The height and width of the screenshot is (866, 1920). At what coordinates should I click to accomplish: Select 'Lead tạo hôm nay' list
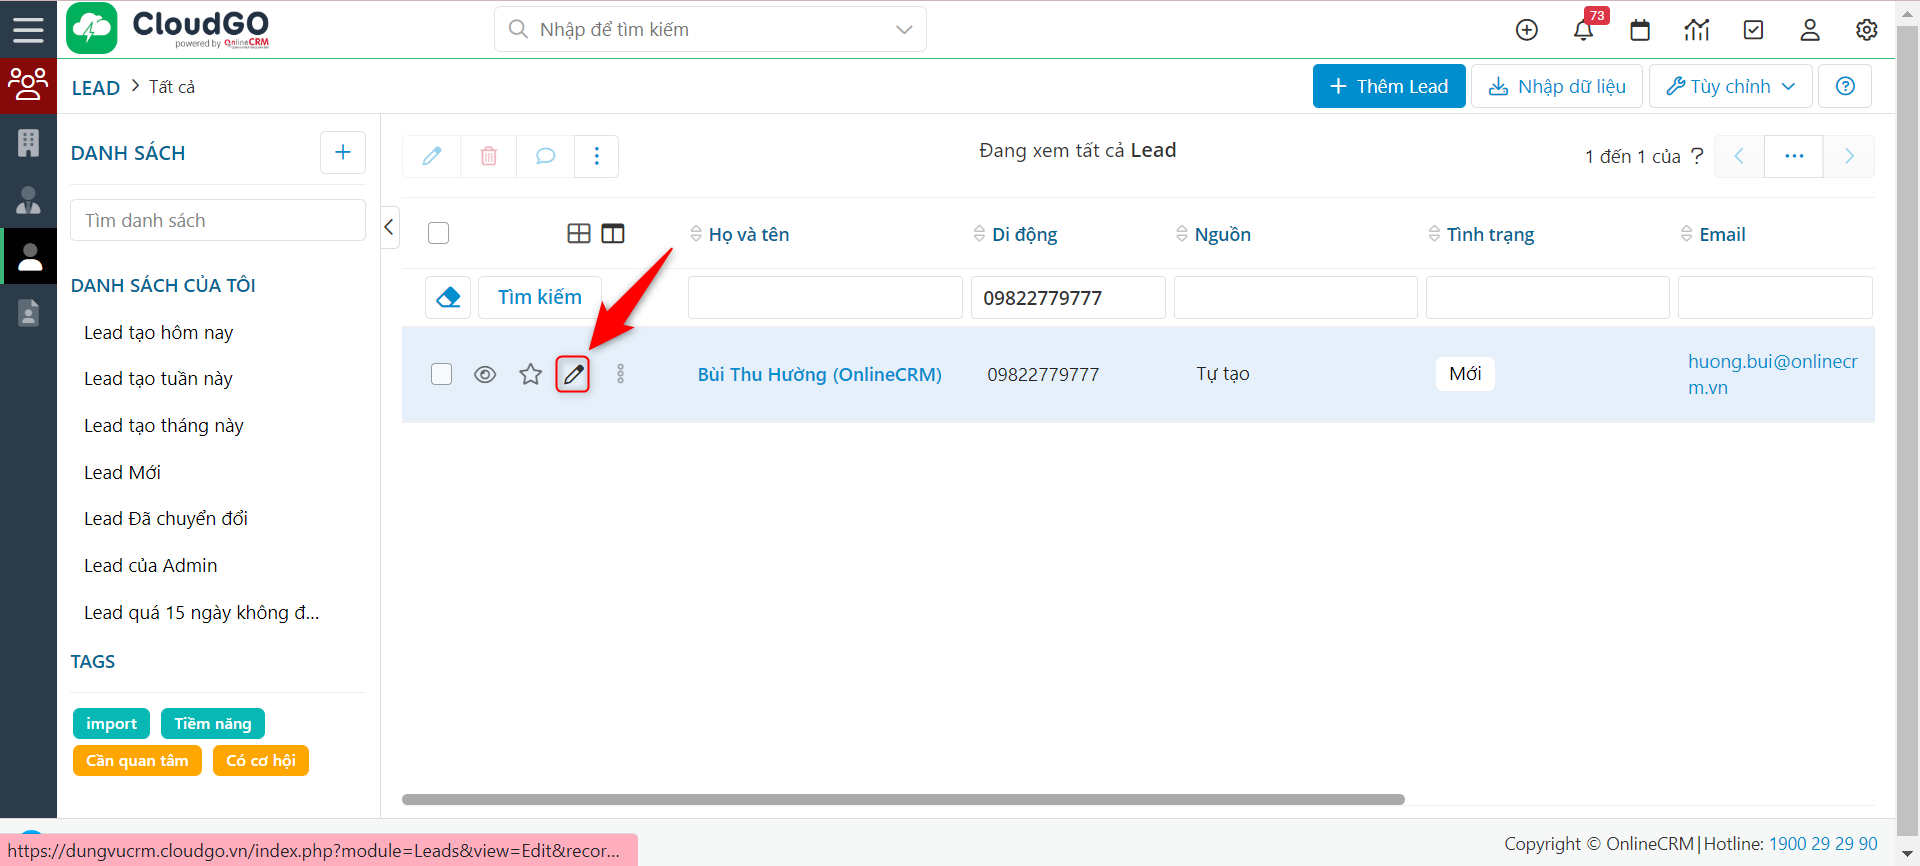click(158, 333)
